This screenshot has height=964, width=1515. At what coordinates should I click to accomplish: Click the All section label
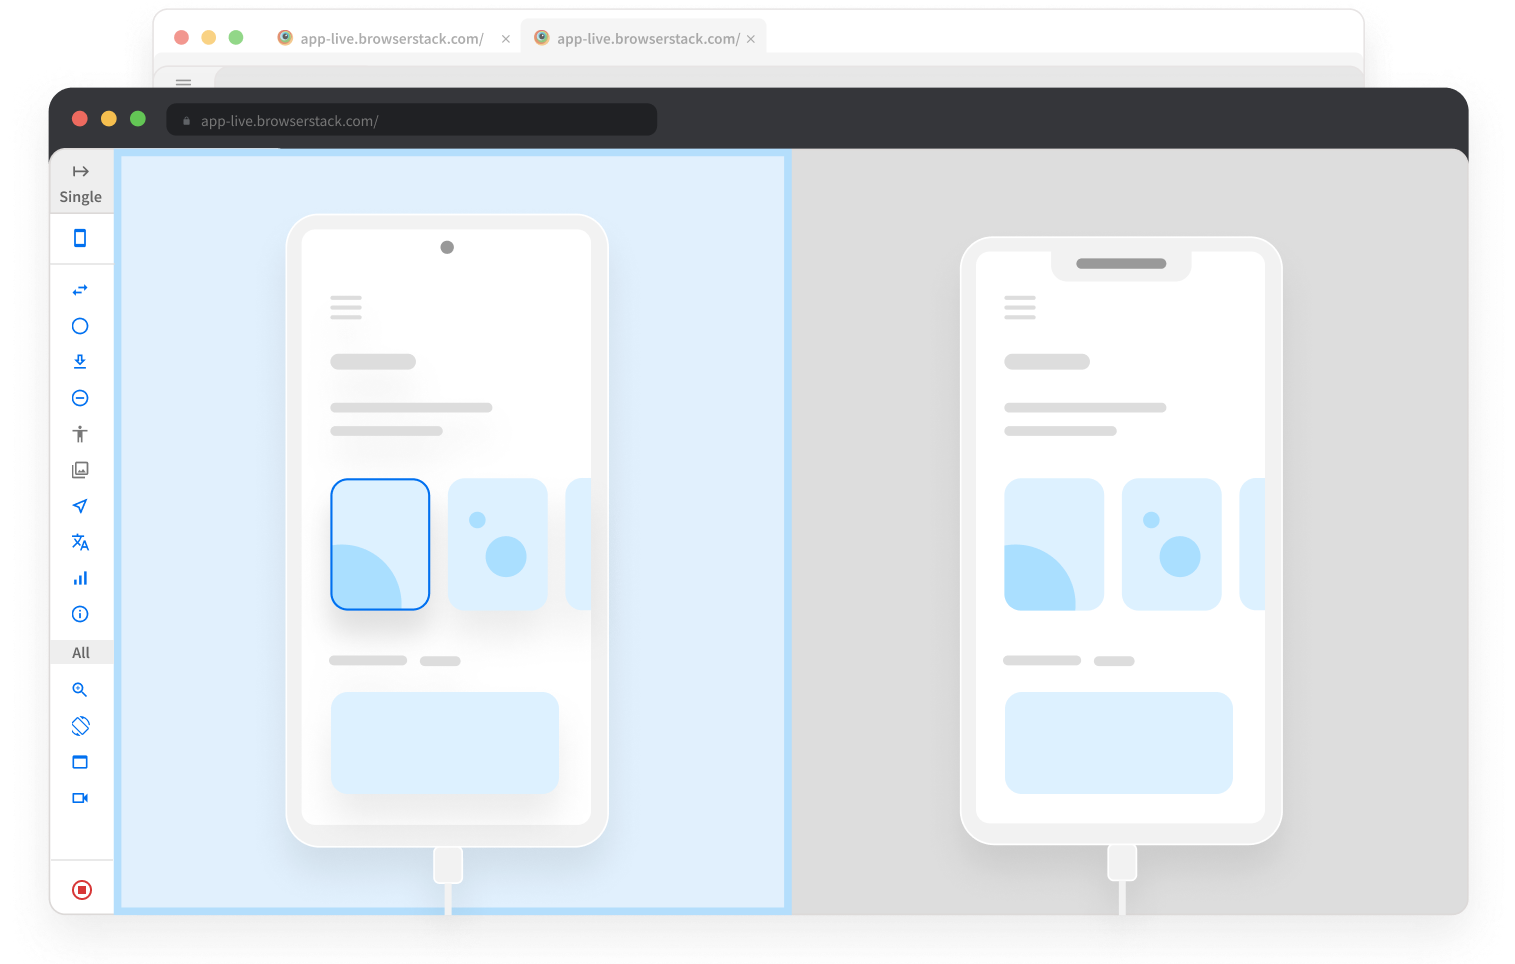point(81,653)
